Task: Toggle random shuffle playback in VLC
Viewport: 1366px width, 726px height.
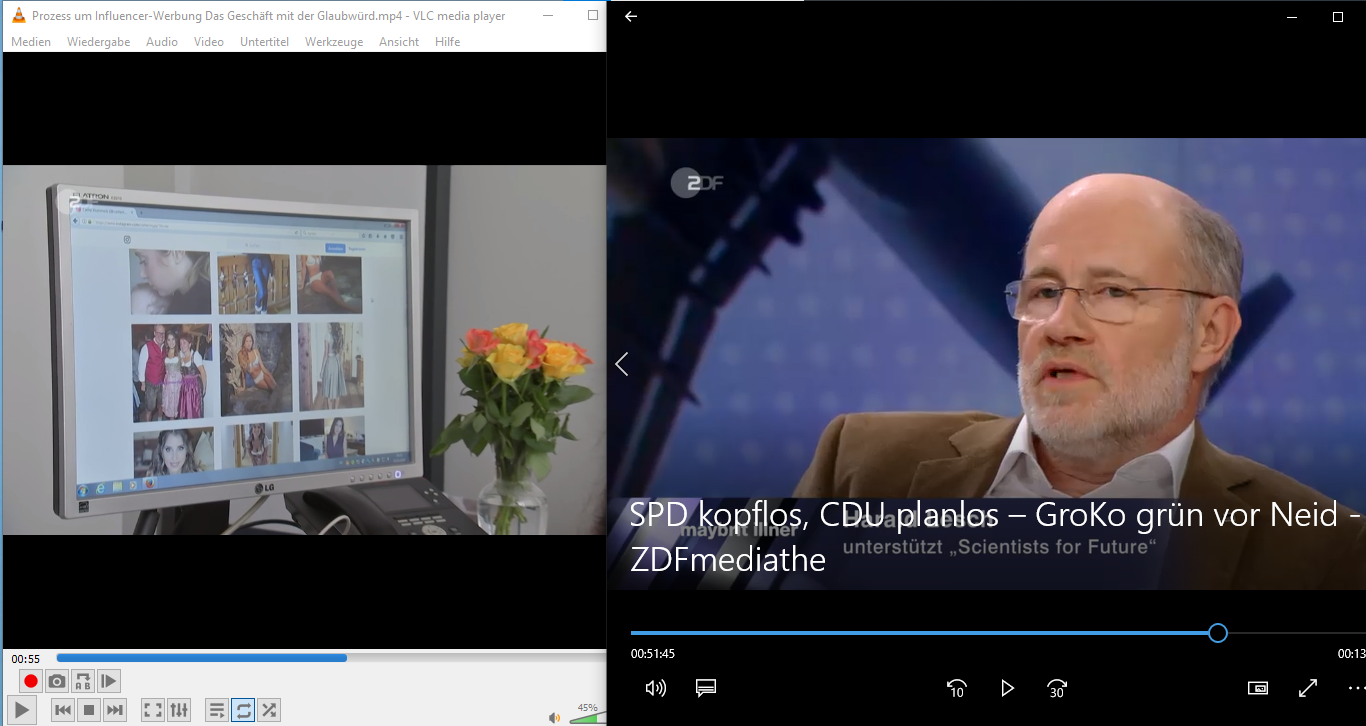Action: coord(269,710)
